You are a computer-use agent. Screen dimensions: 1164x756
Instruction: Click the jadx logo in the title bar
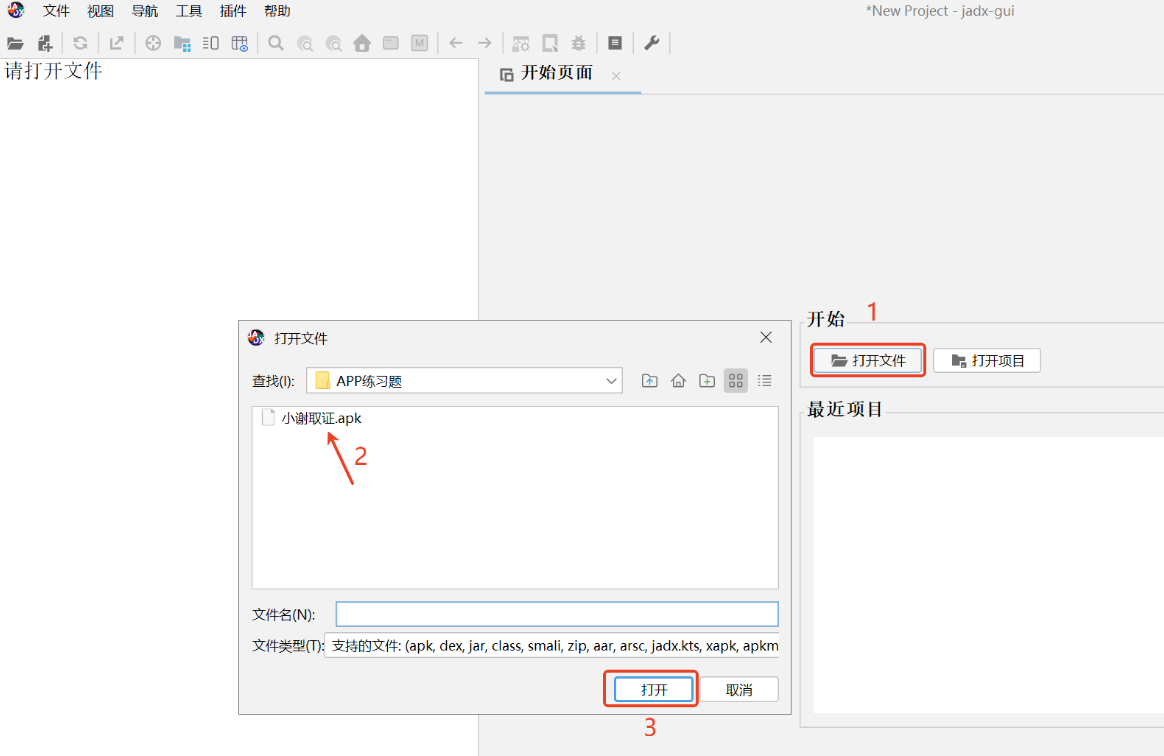point(16,10)
